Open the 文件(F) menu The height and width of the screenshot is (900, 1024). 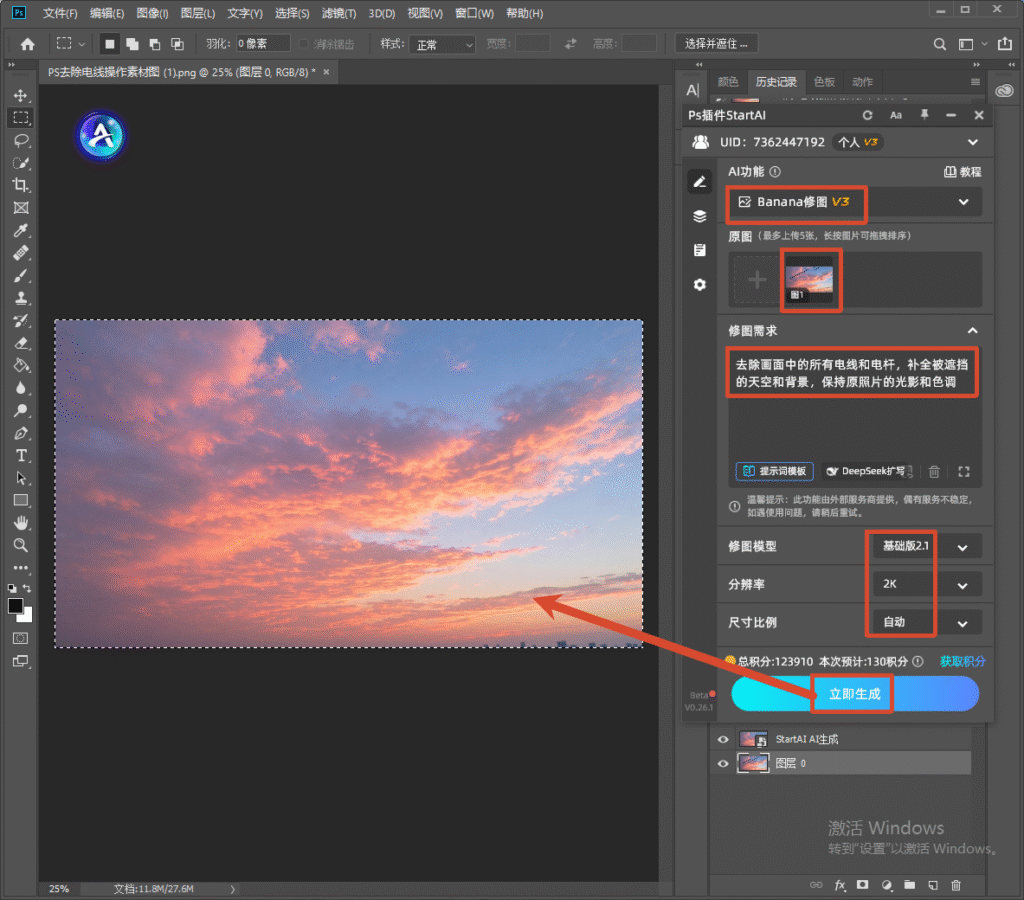(60, 13)
